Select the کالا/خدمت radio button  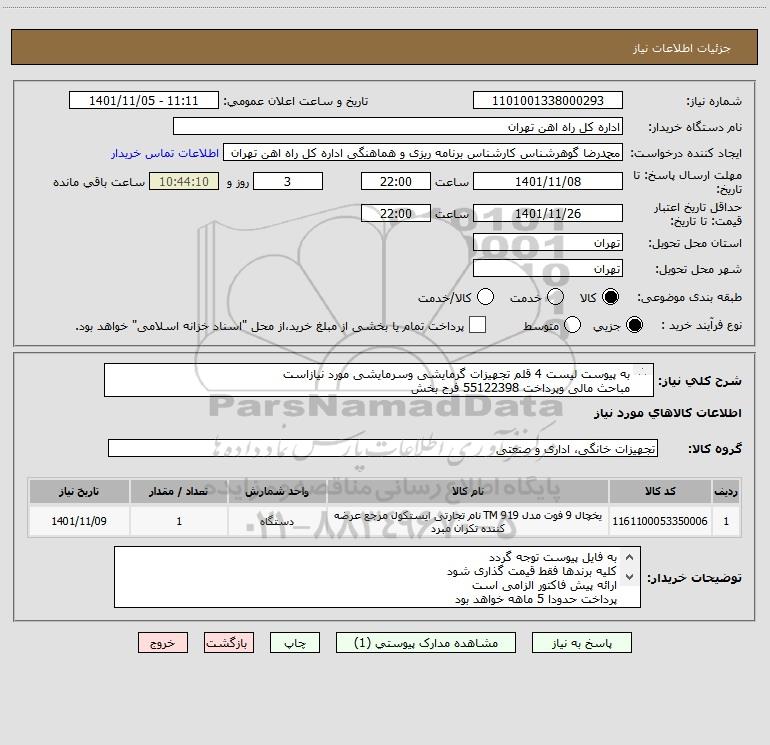486,297
